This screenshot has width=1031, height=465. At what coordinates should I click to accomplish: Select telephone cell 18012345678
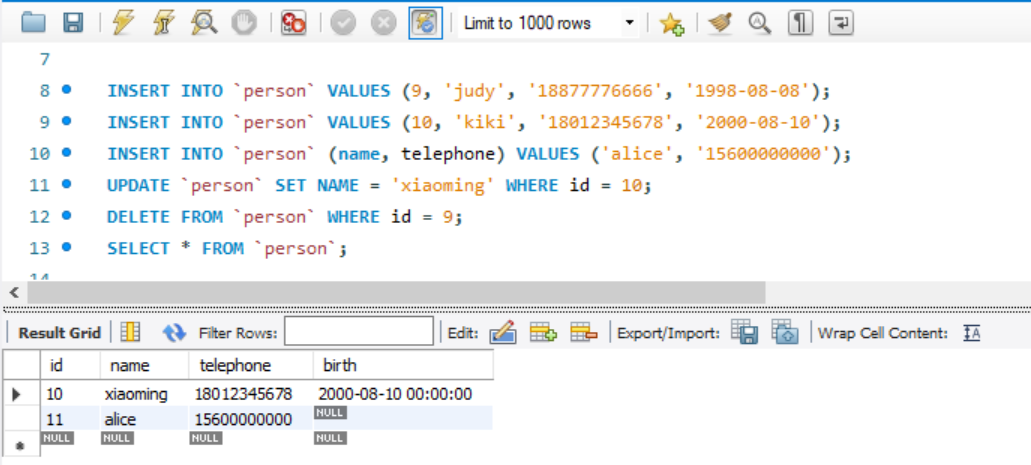point(251,394)
